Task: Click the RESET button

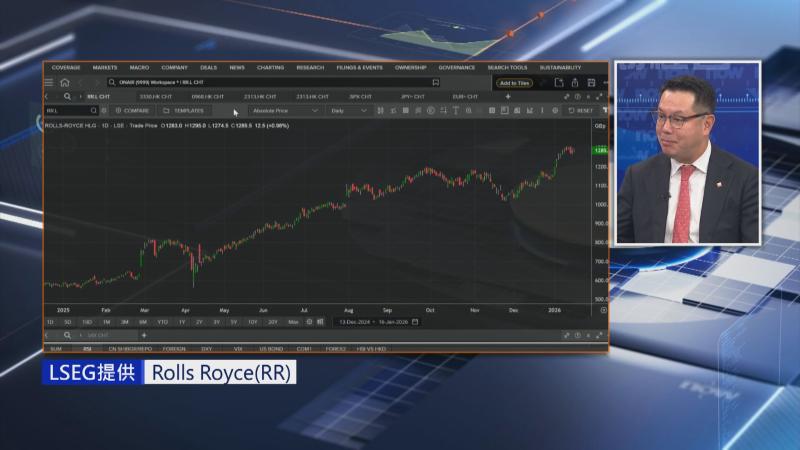Action: click(581, 111)
